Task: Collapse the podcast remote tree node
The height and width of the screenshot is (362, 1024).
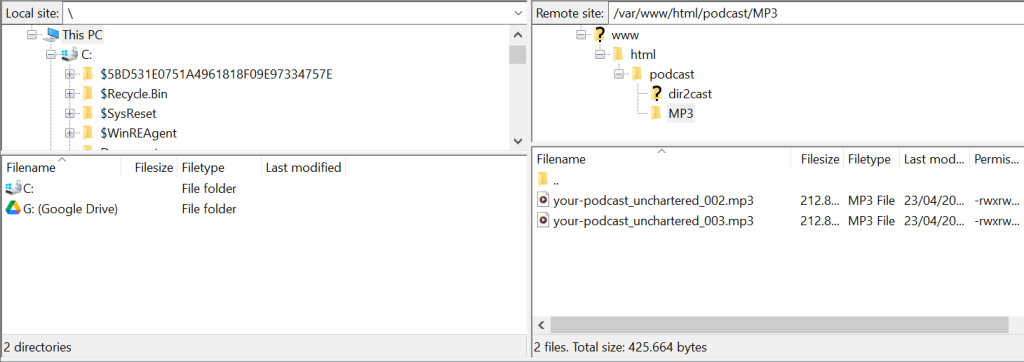Action: 619,74
